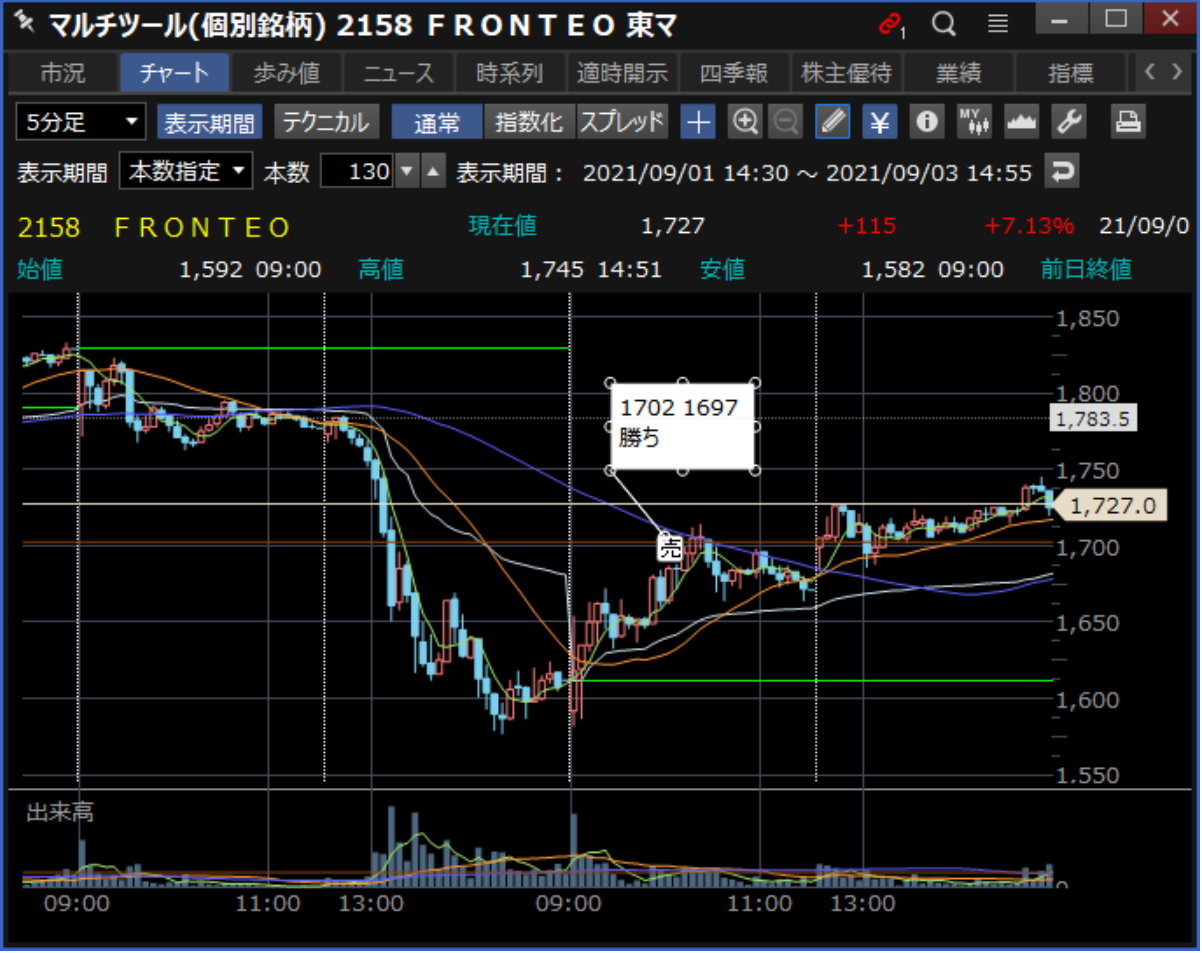Click the last 13:00 time axis label
1202x953 pixels.
pos(864,903)
